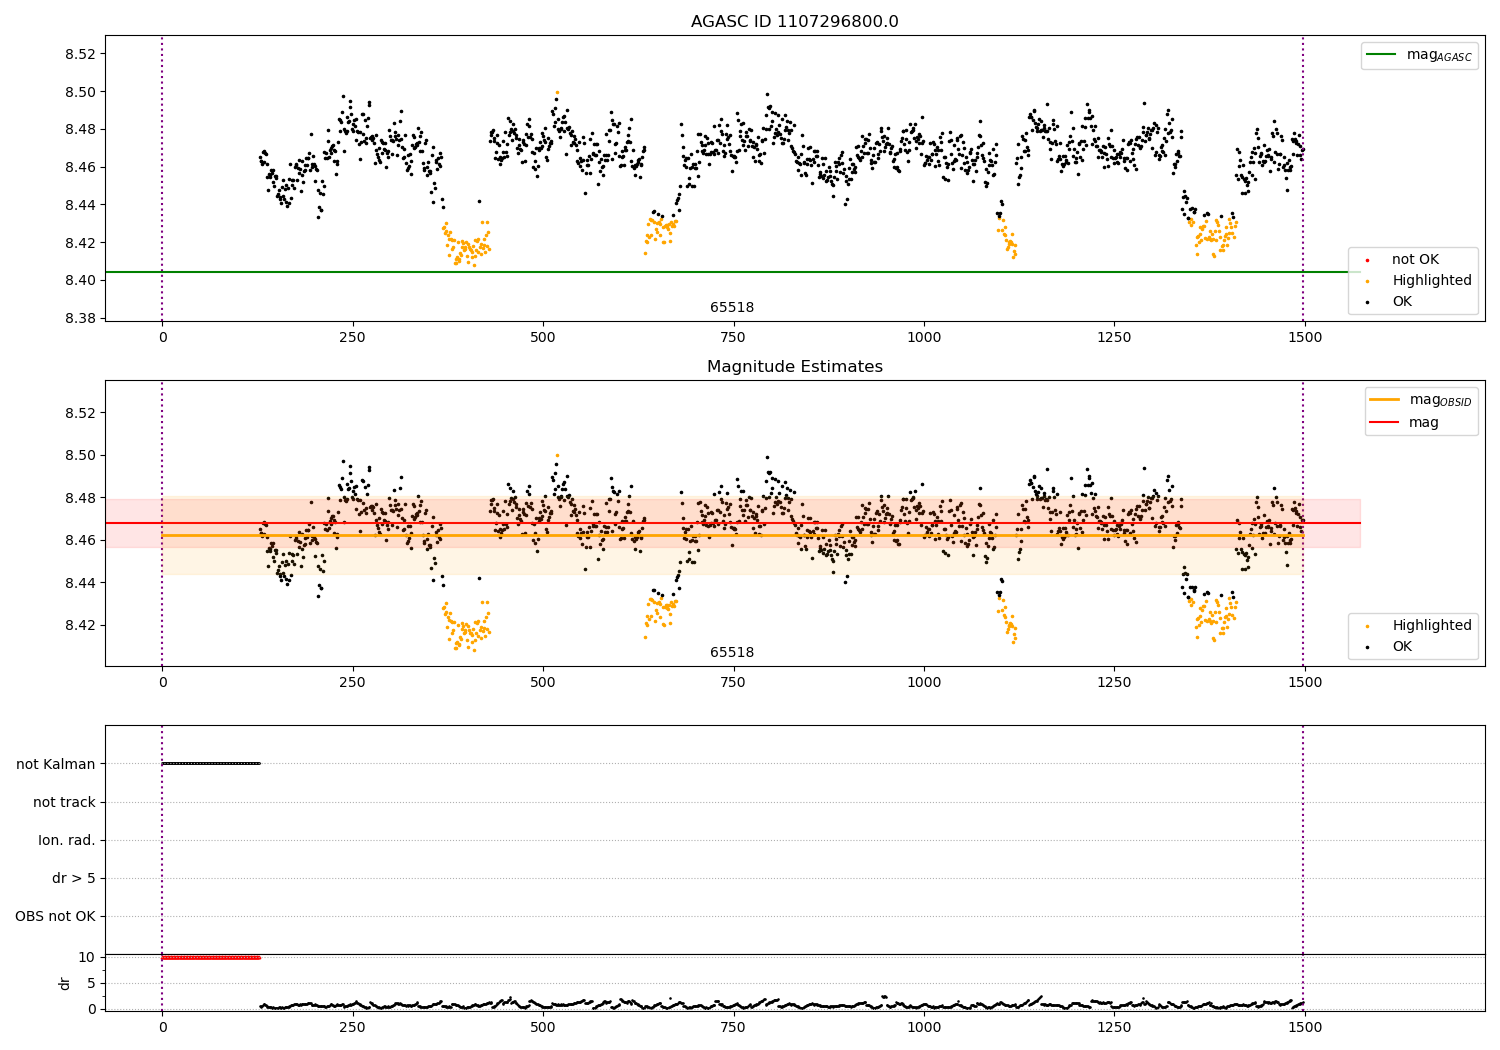Click the 8.52 tick label on top plot

pyautogui.click(x=80, y=54)
